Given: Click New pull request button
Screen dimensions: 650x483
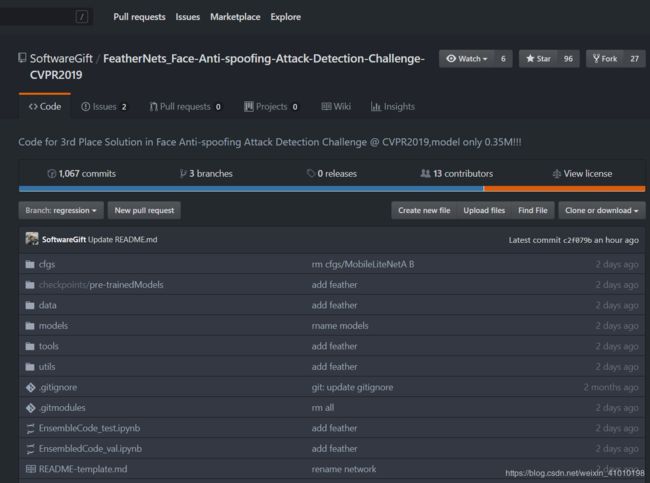Looking at the screenshot, I should tap(144, 210).
